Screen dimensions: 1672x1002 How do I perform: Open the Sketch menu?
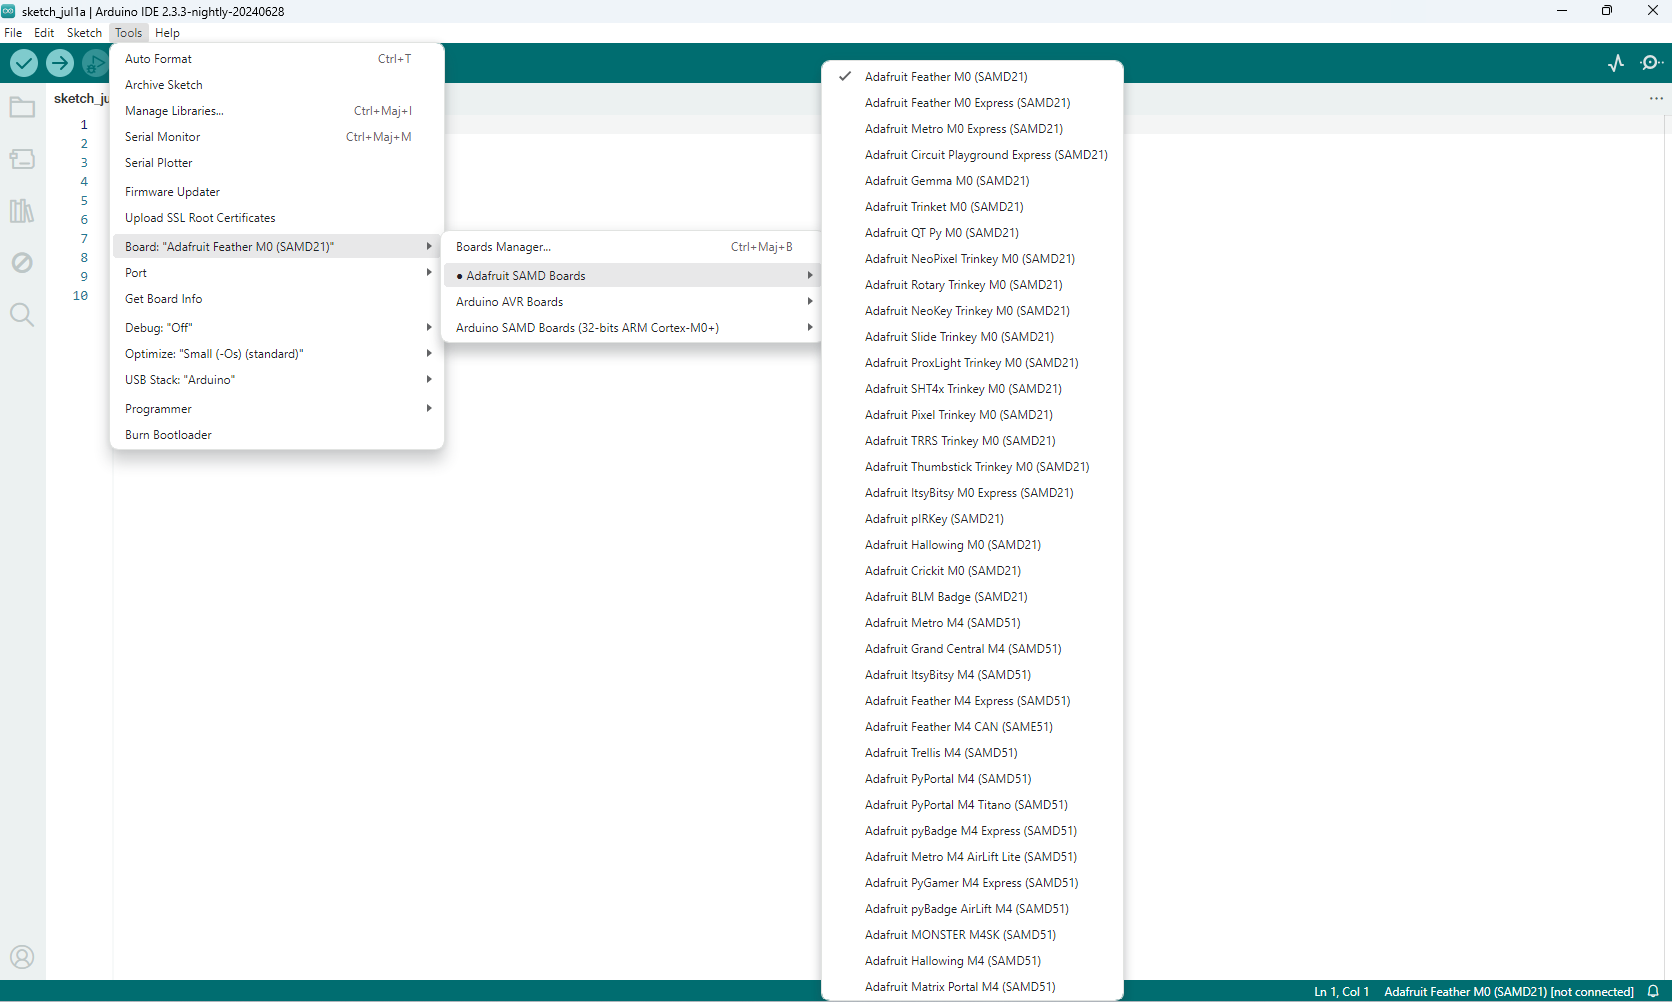tap(84, 33)
